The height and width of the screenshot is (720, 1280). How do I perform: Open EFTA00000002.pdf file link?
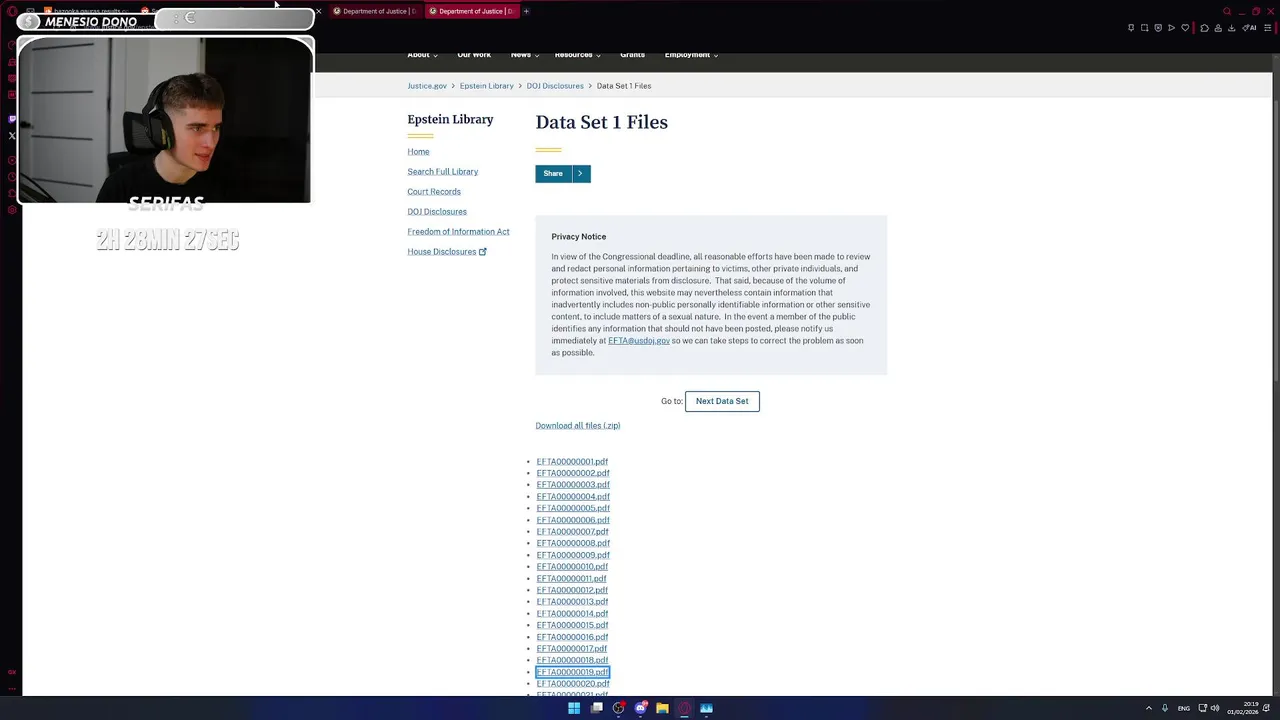pos(573,473)
